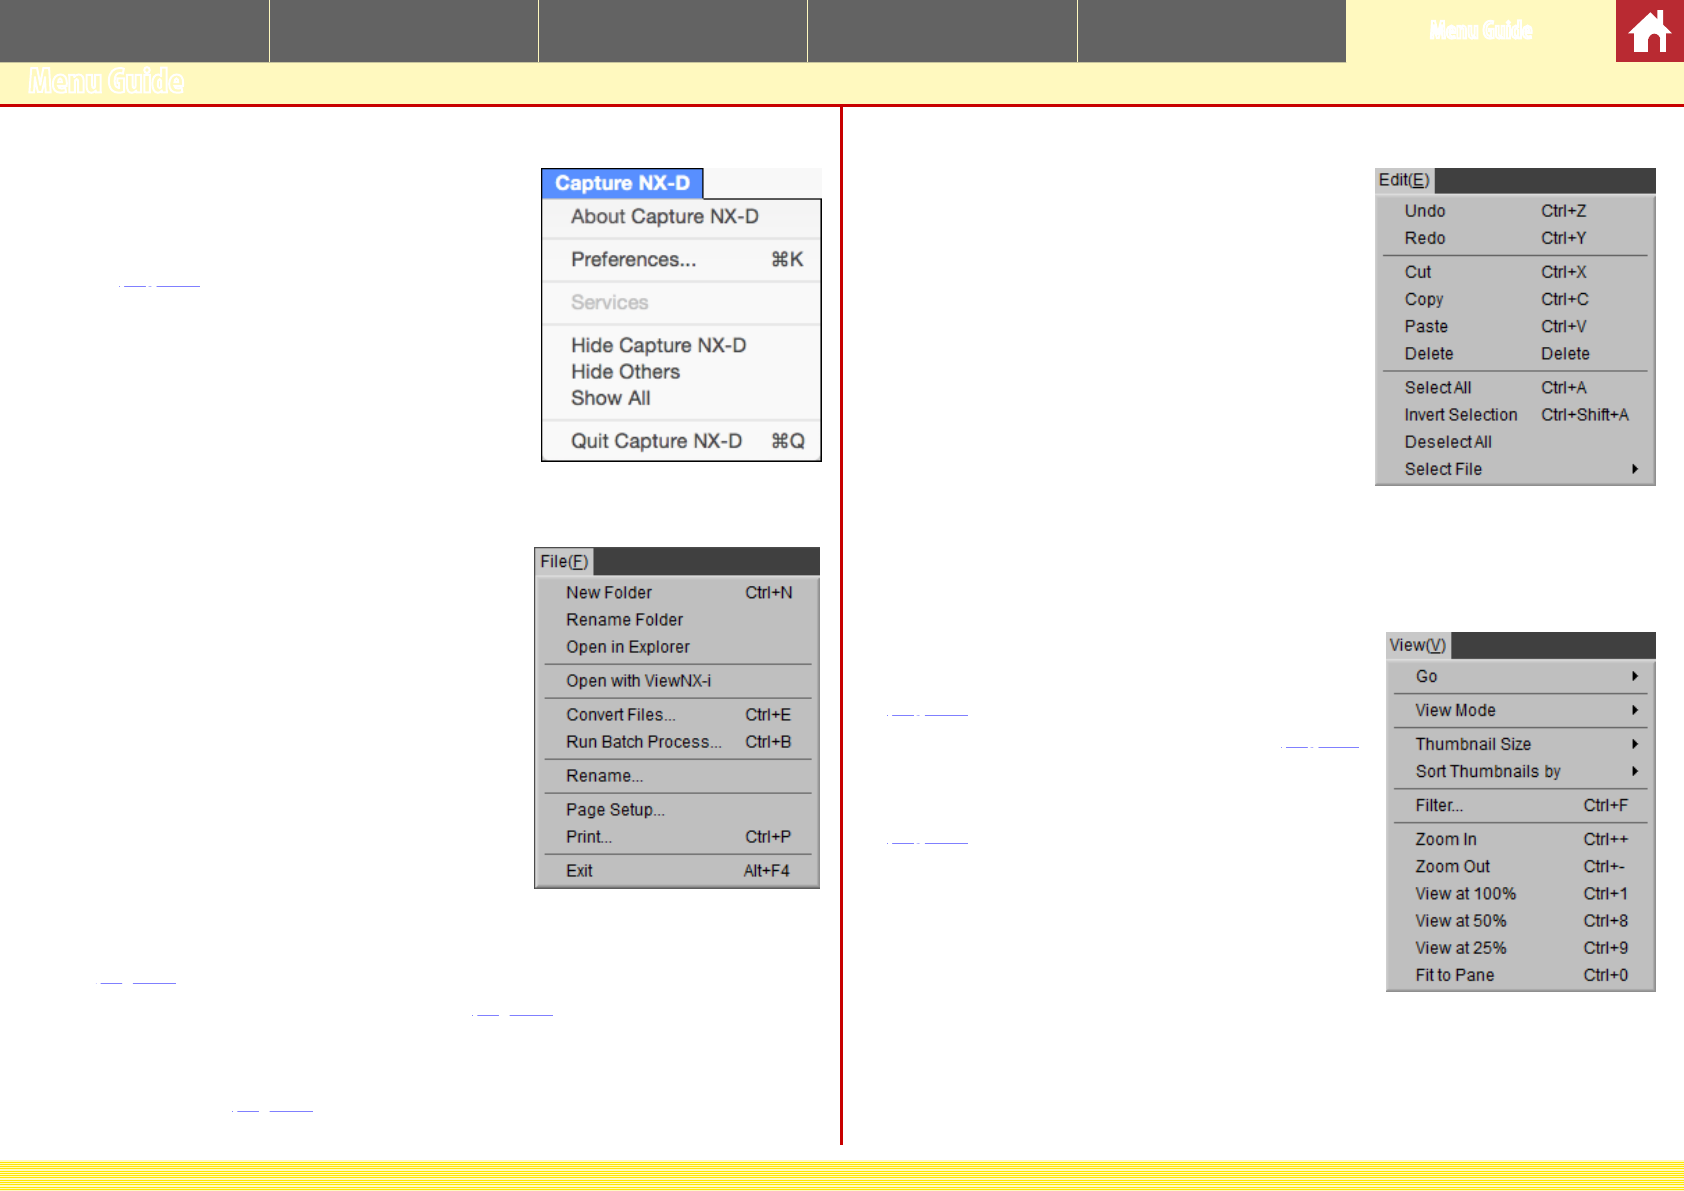This screenshot has height=1191, width=1684.
Task: Click the Rename... entry below Run Batch Process
Action: (x=677, y=776)
